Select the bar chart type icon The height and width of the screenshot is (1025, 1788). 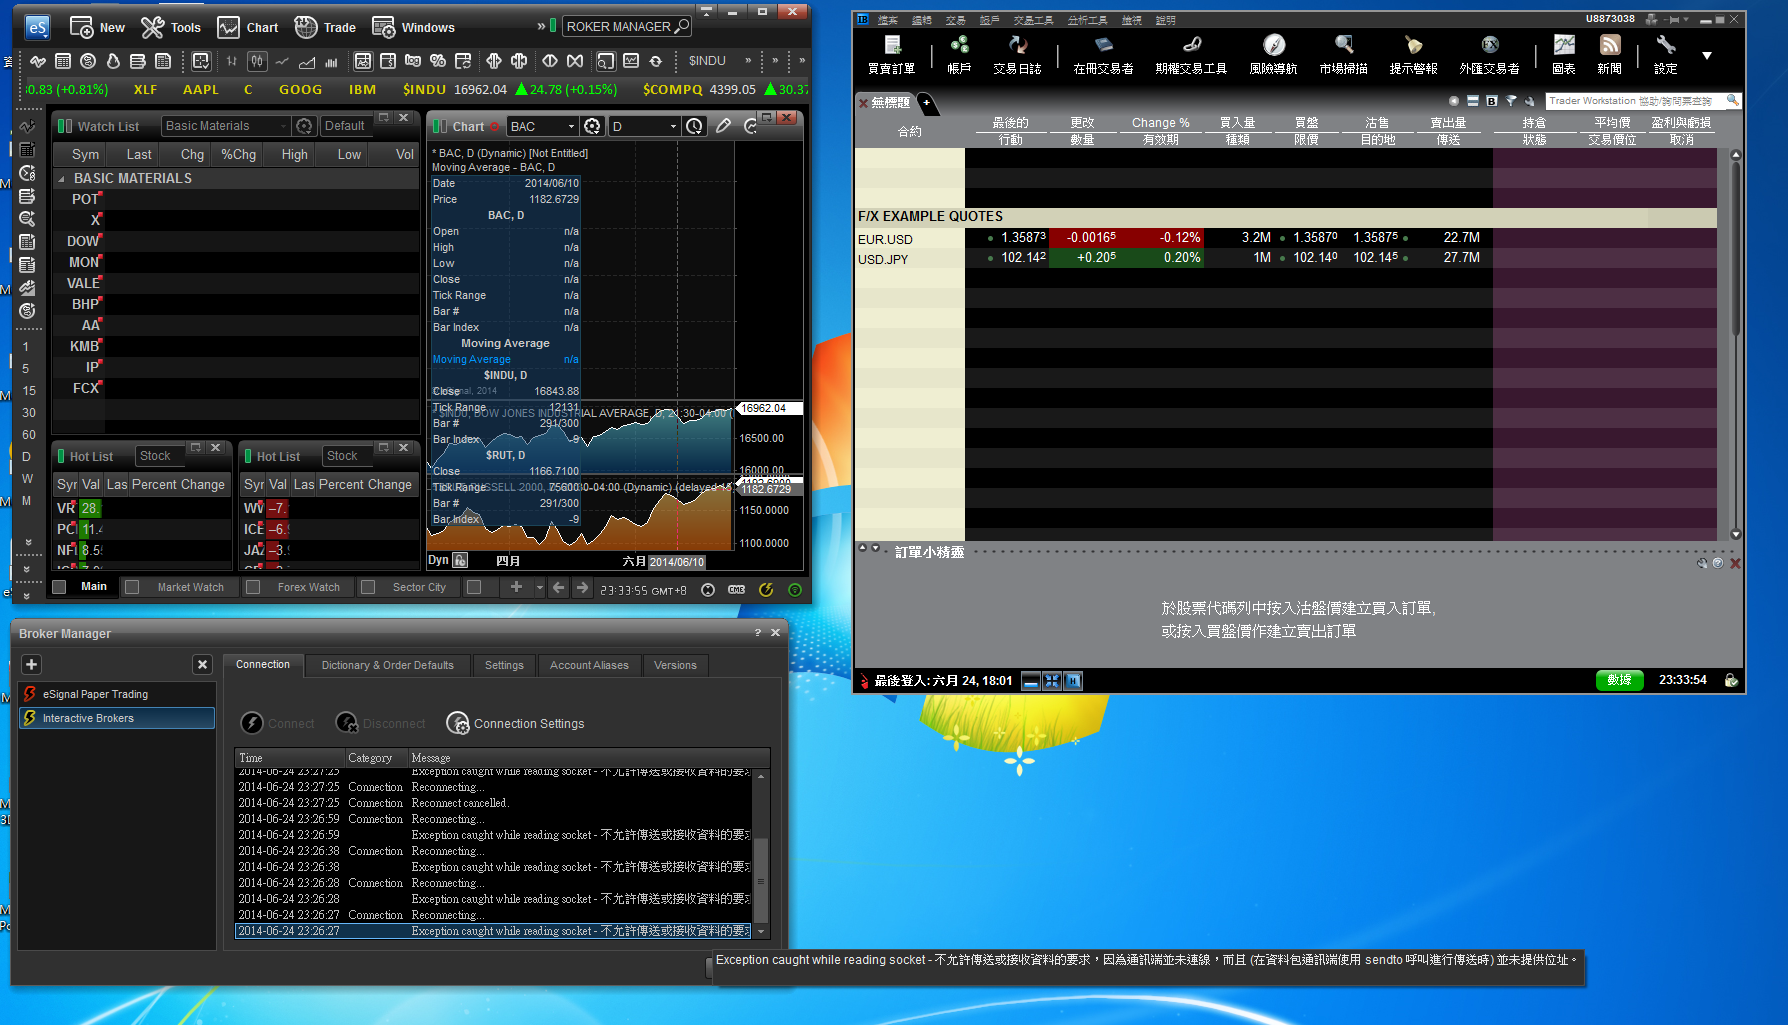pyautogui.click(x=232, y=61)
